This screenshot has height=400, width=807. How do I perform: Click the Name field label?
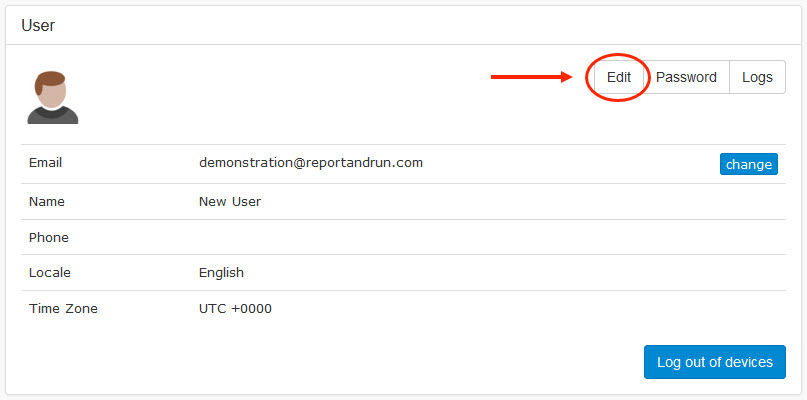pyautogui.click(x=46, y=201)
